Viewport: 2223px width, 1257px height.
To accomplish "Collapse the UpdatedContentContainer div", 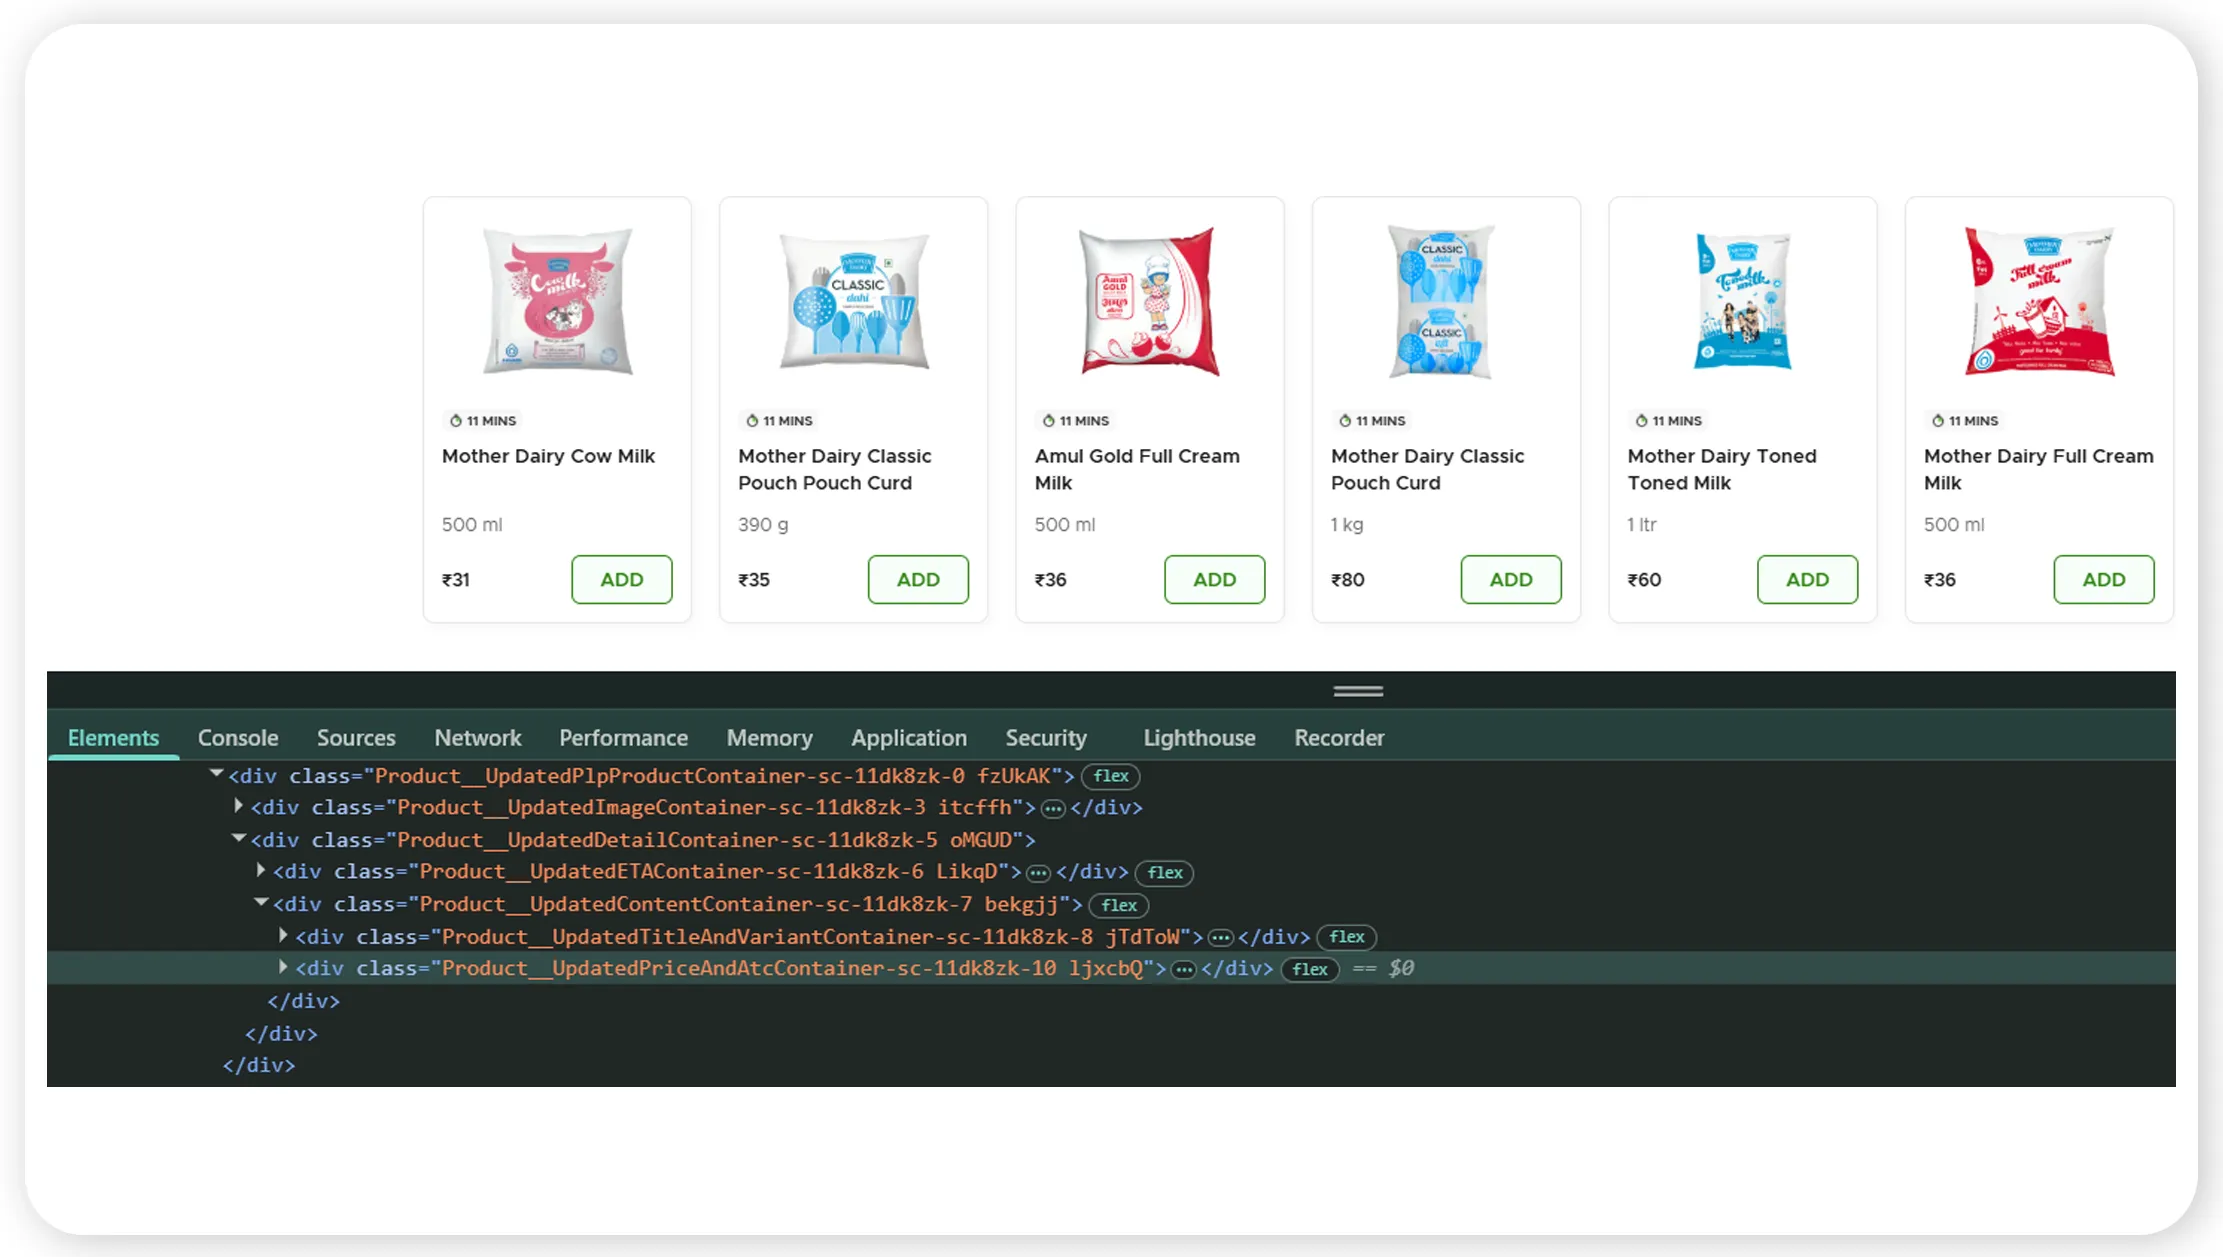I will [261, 902].
